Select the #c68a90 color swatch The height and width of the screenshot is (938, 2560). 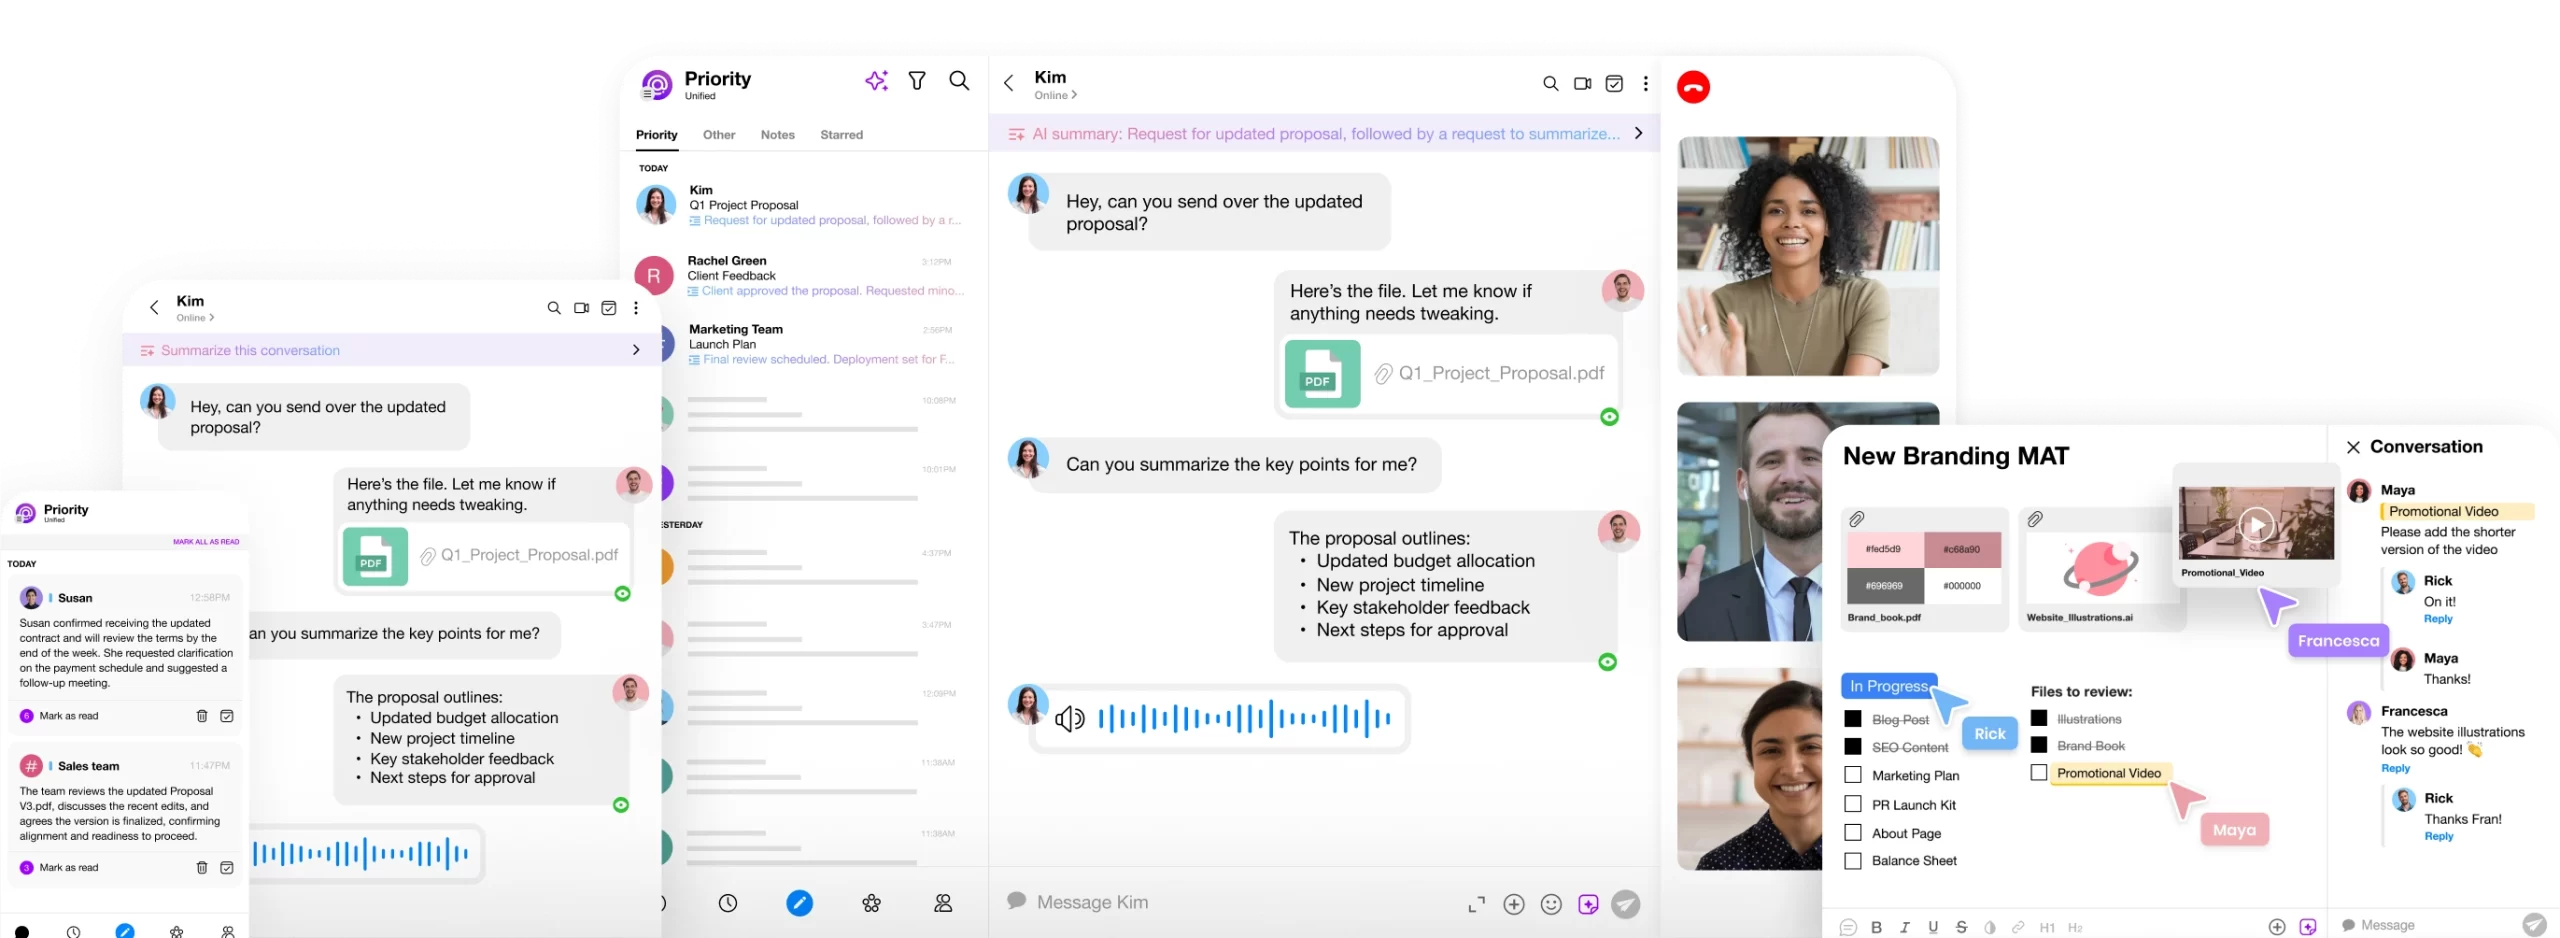click(1961, 549)
